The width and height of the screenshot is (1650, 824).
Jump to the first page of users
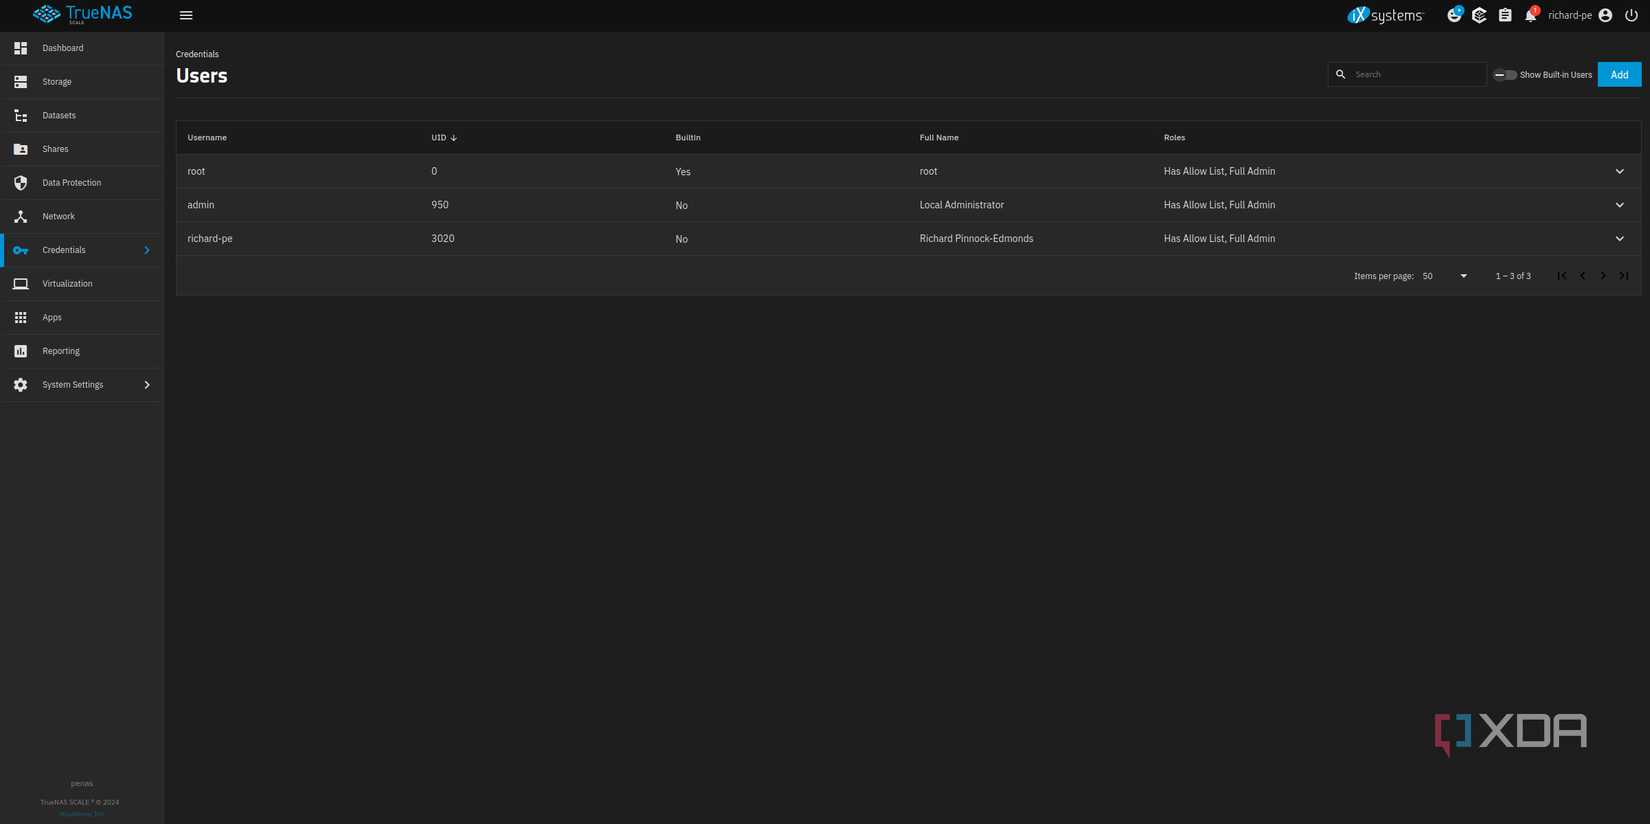(x=1562, y=276)
